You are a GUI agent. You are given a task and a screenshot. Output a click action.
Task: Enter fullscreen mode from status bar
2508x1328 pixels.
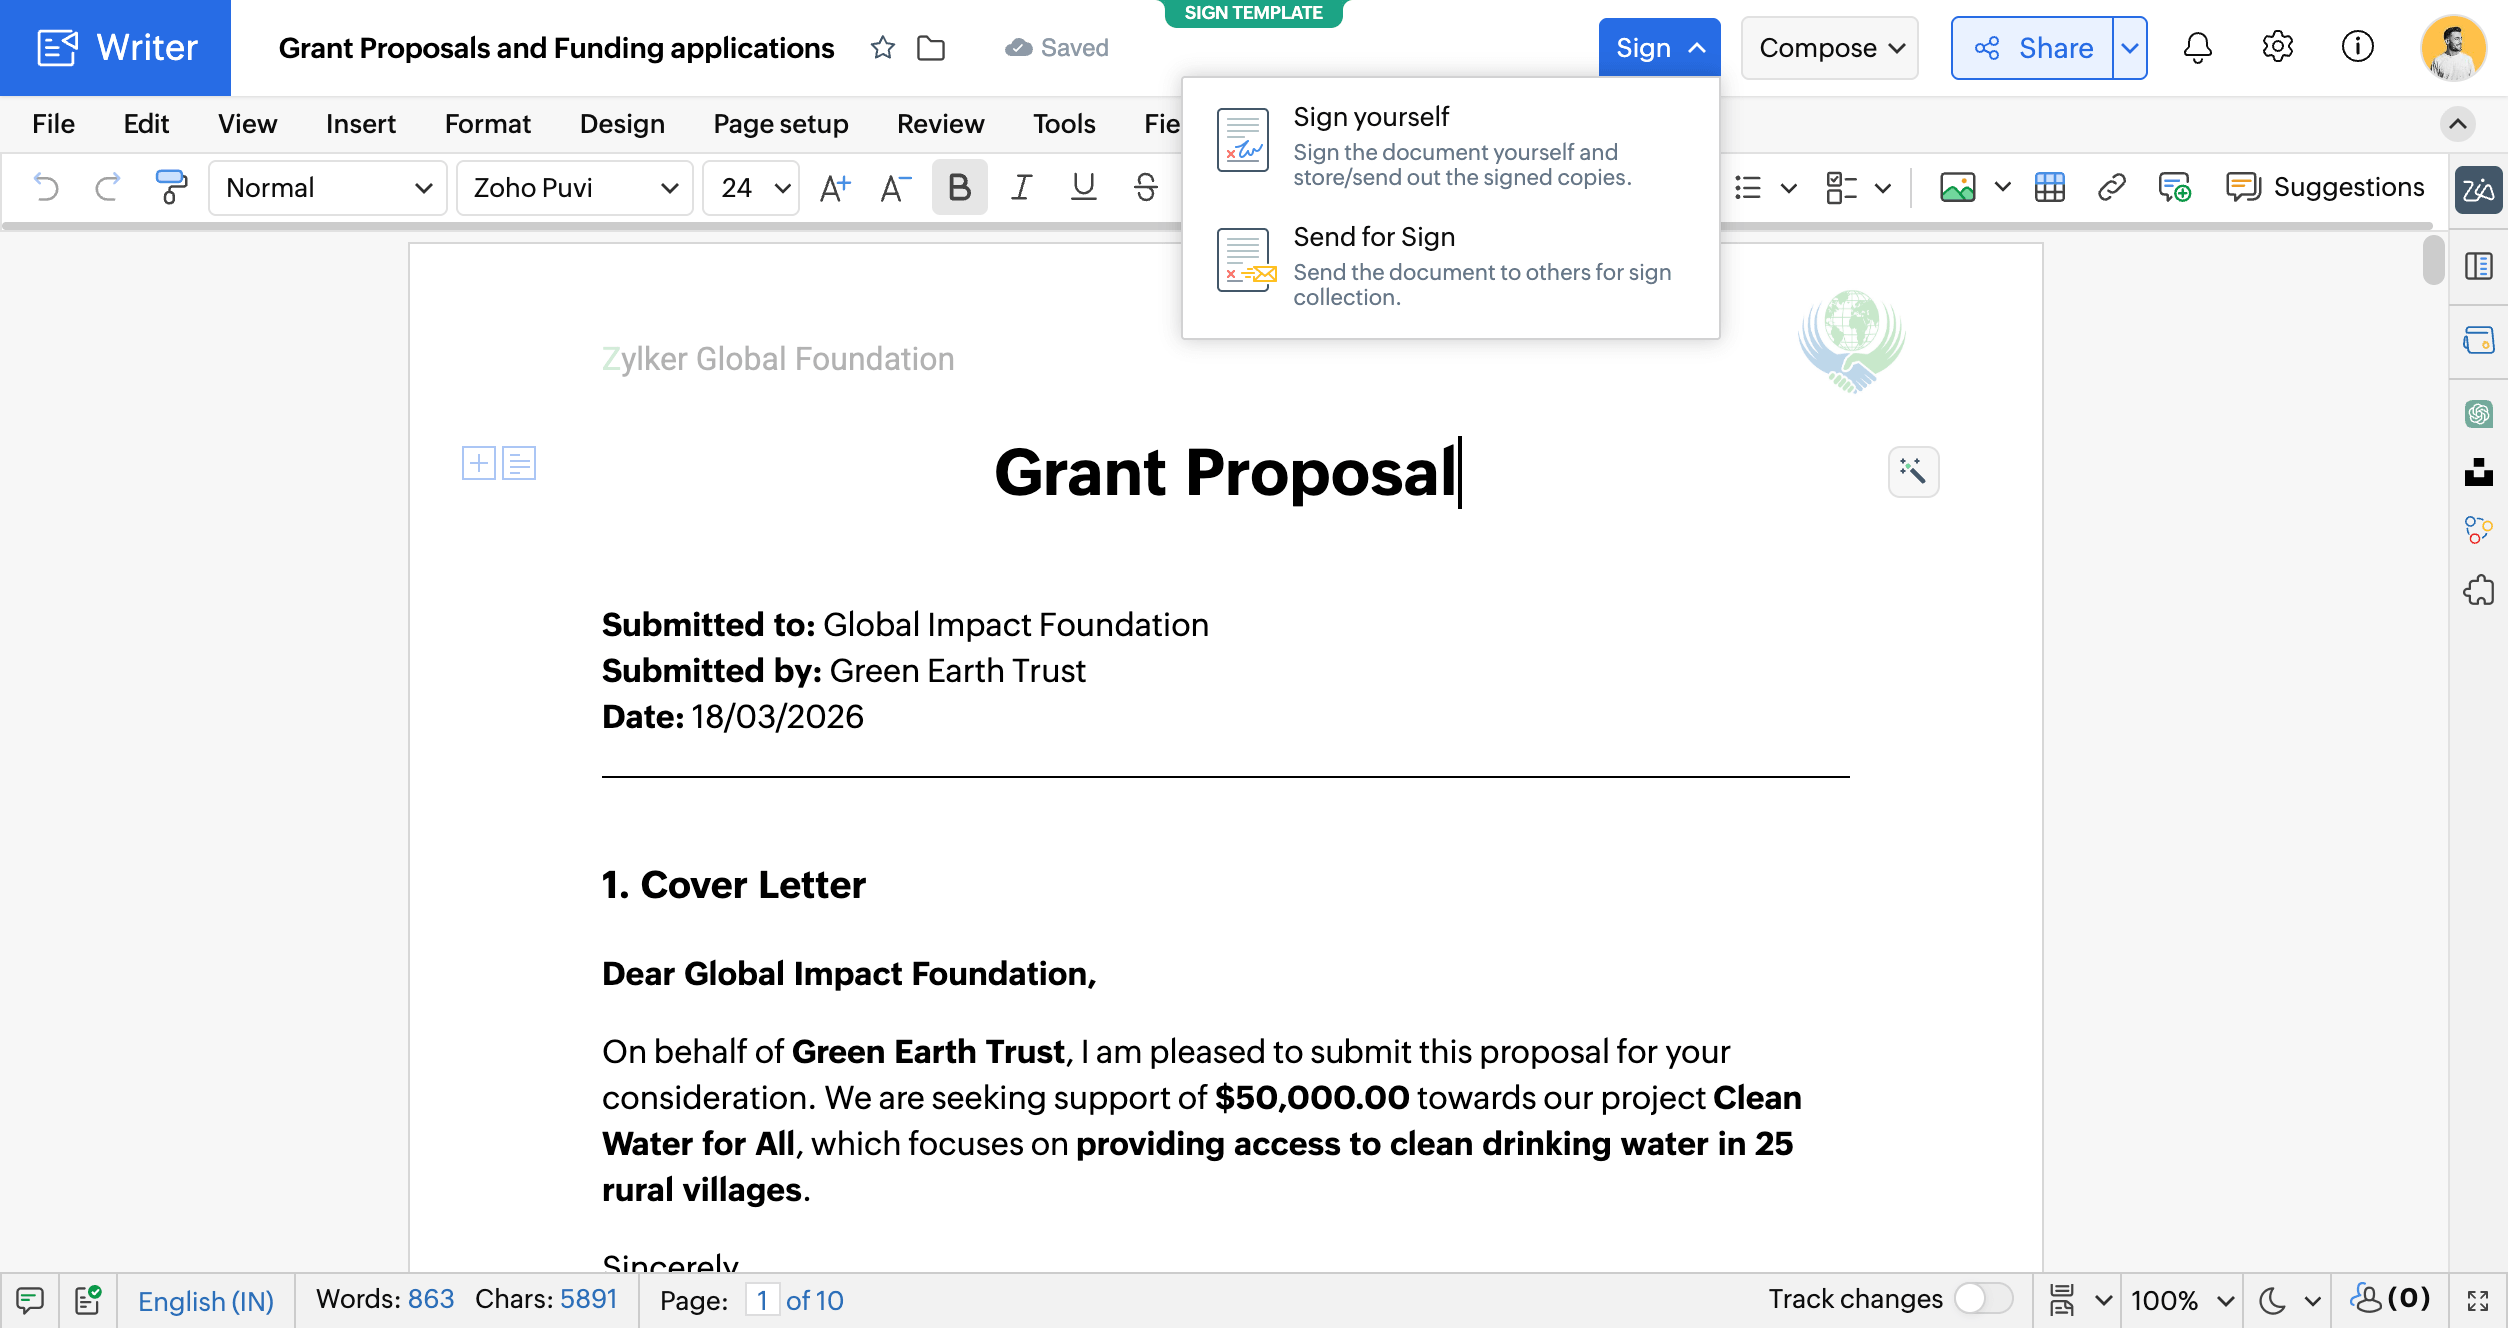tap(2478, 1300)
